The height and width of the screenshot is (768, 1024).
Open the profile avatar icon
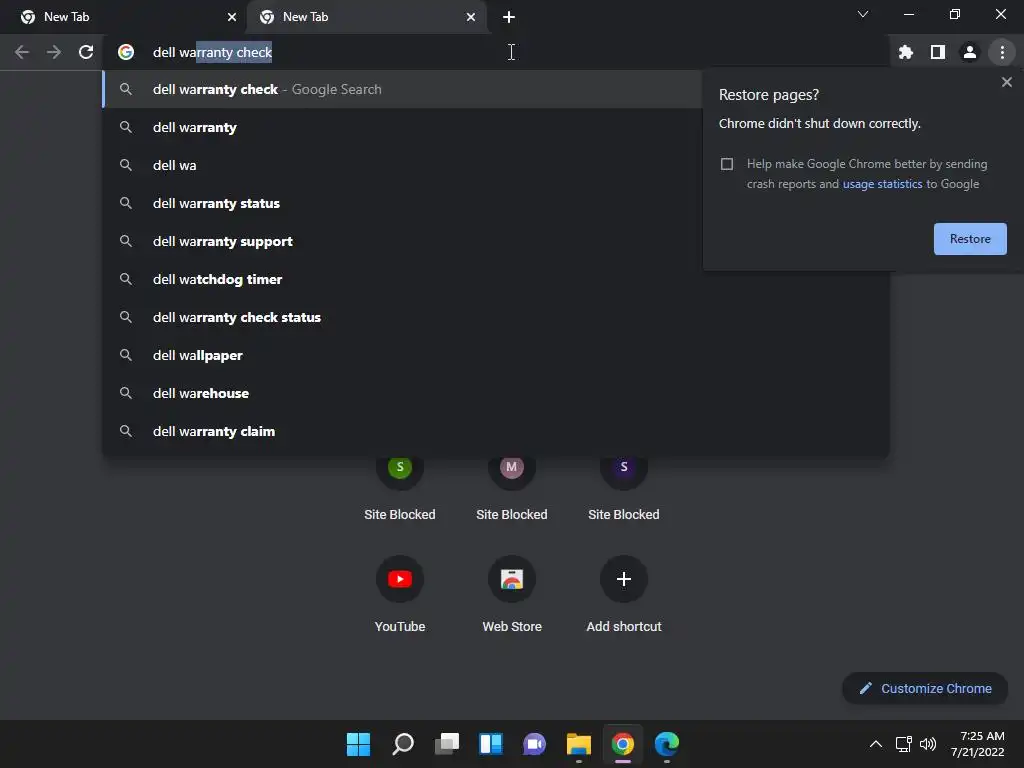tap(970, 52)
